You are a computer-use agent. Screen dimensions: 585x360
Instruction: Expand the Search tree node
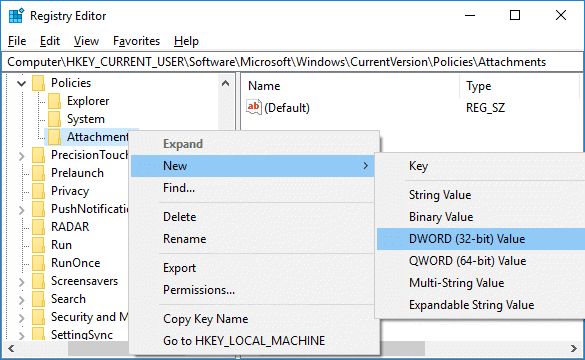[22, 300]
